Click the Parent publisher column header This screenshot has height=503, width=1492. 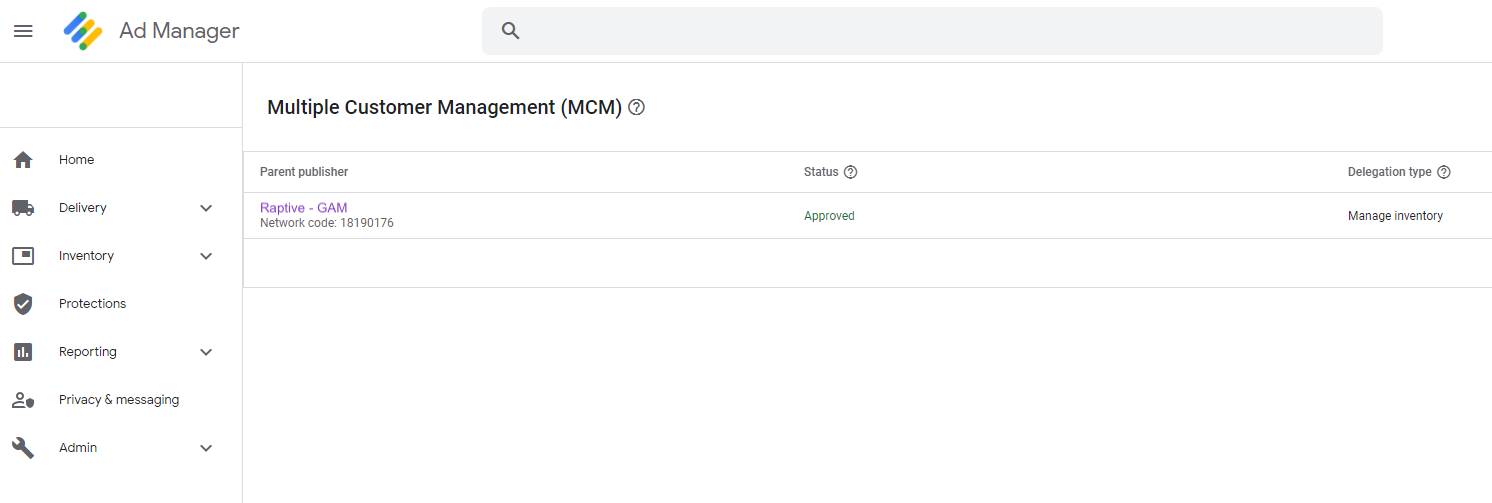coord(304,172)
